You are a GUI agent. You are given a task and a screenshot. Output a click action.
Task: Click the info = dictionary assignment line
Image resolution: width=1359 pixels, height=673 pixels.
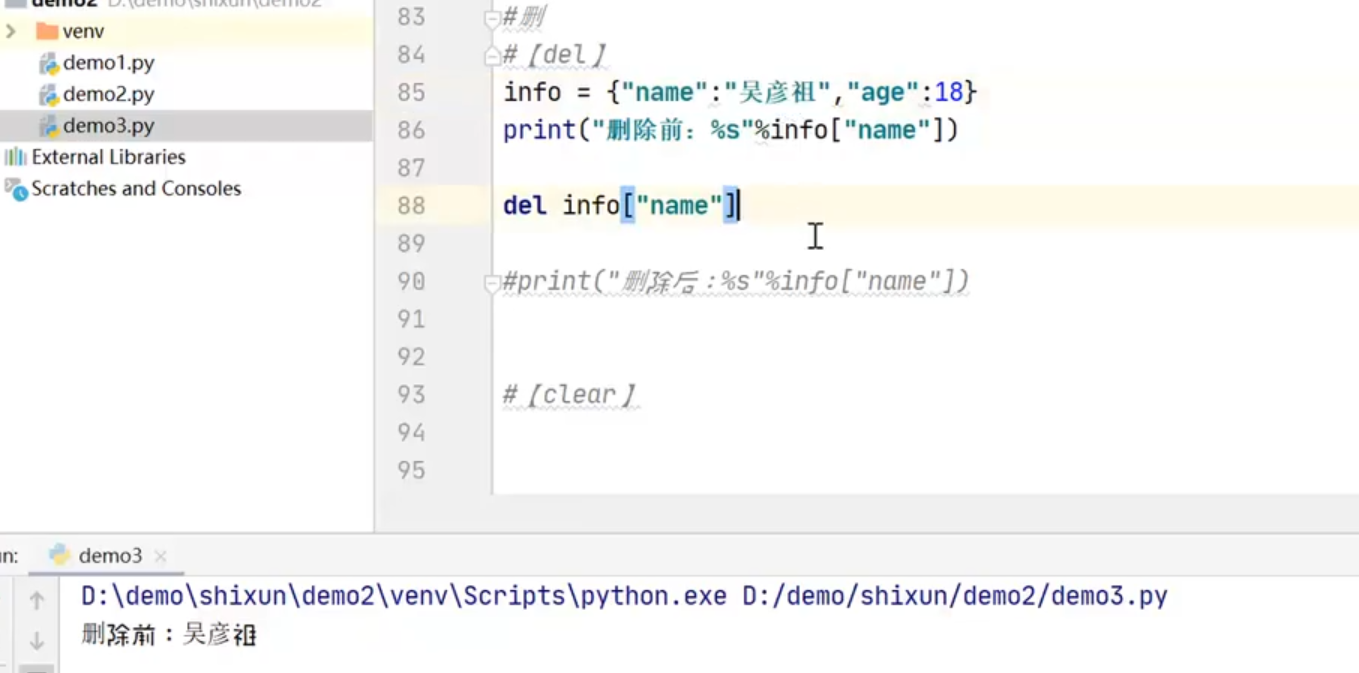click(x=740, y=92)
